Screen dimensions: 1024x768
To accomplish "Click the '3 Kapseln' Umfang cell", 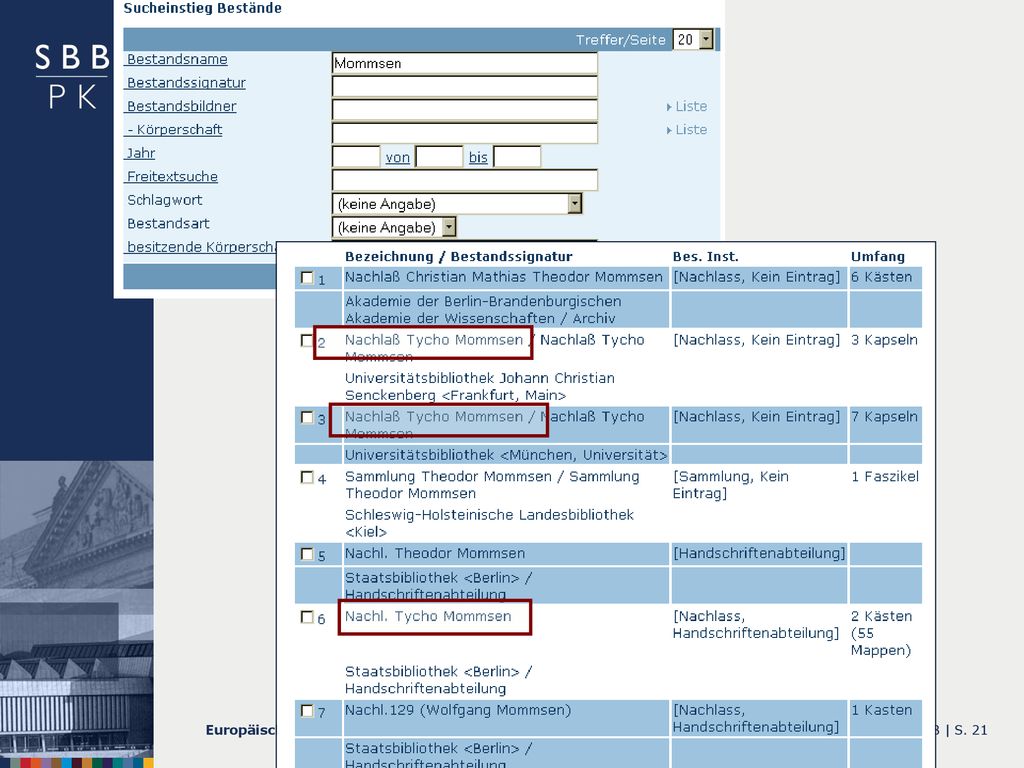I will tap(884, 340).
